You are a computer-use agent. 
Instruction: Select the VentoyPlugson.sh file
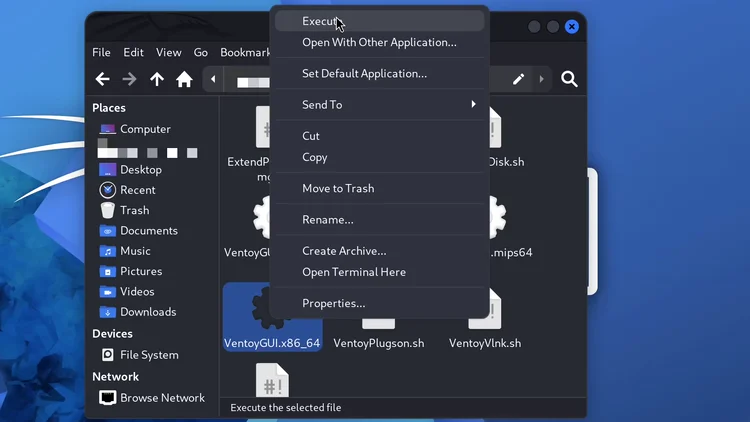(378, 335)
